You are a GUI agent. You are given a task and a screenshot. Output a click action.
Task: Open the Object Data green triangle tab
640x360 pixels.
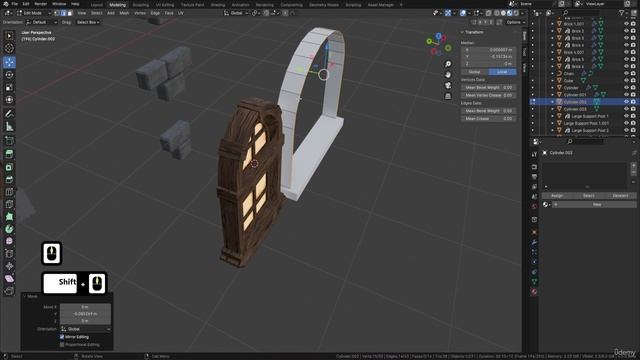coord(534,282)
